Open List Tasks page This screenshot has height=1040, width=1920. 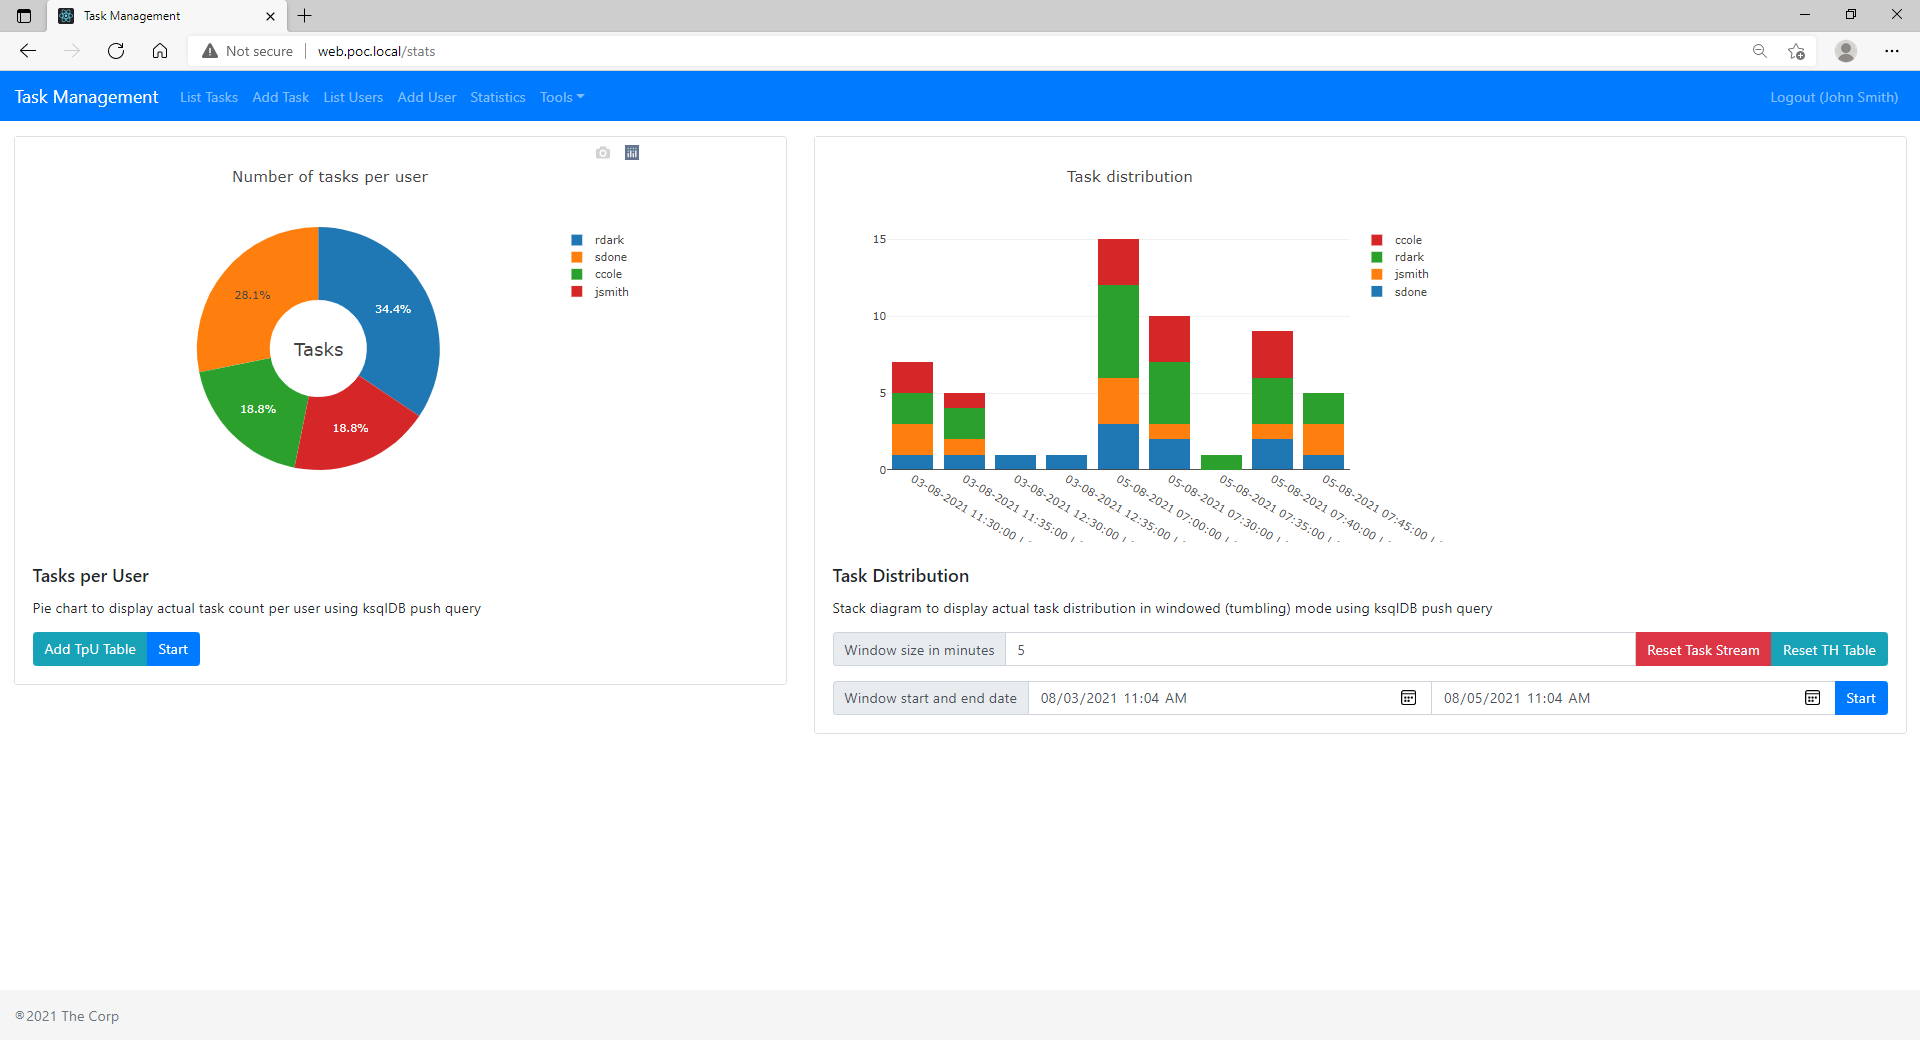pos(209,97)
